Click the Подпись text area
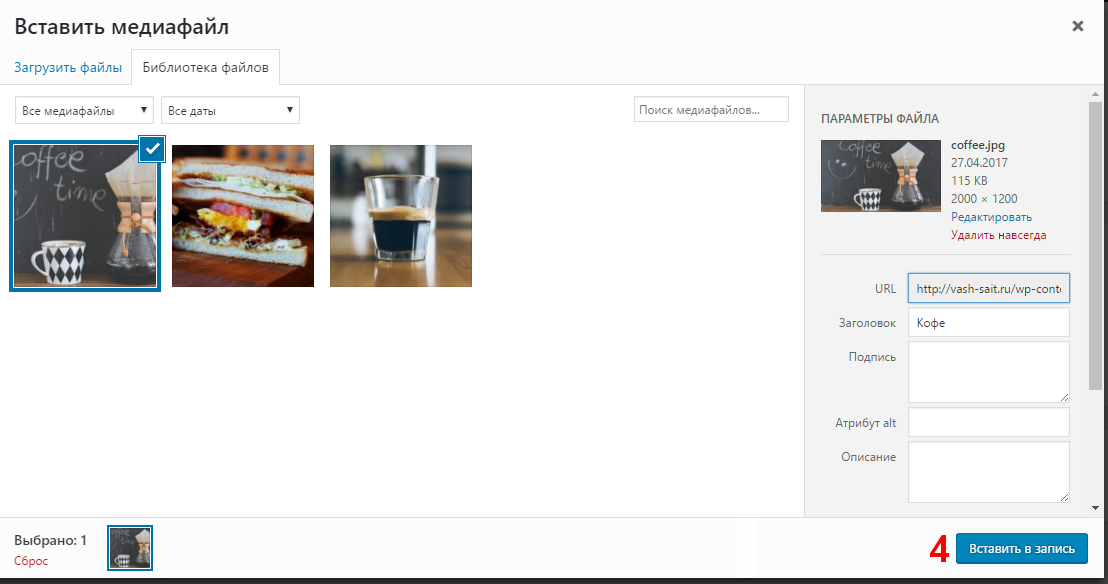 989,372
